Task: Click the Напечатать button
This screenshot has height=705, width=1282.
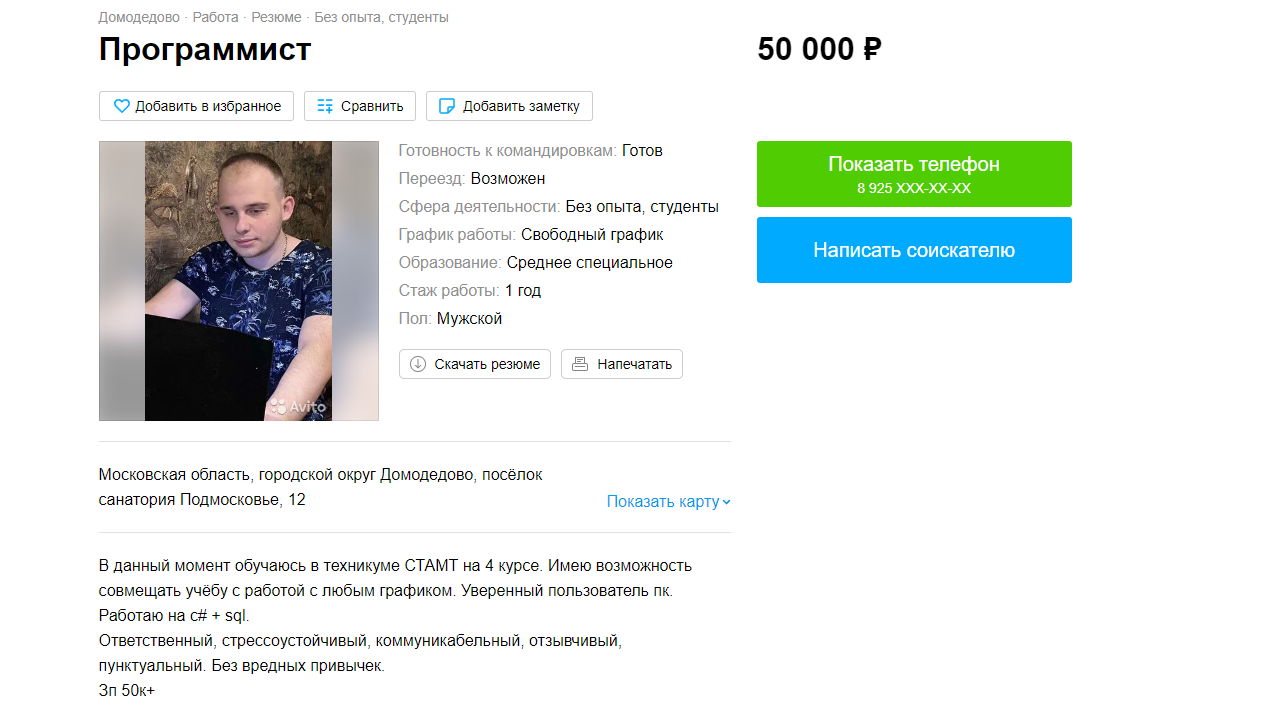Action: [622, 364]
